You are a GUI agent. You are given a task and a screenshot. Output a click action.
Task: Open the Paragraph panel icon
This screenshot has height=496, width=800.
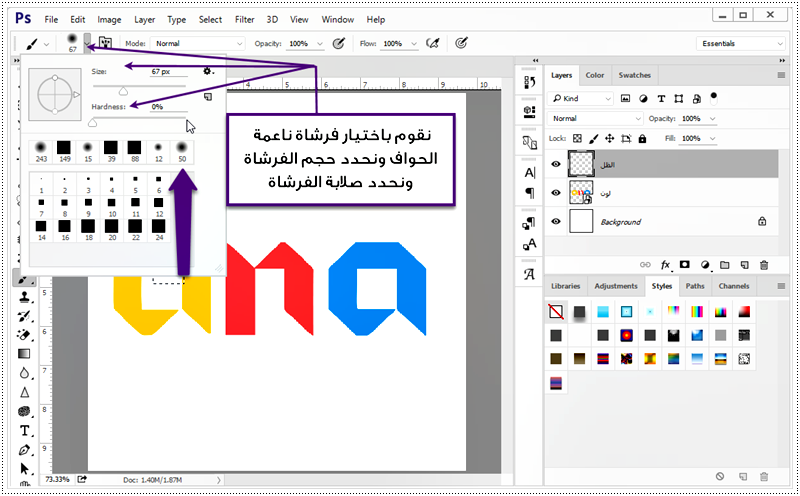point(530,193)
